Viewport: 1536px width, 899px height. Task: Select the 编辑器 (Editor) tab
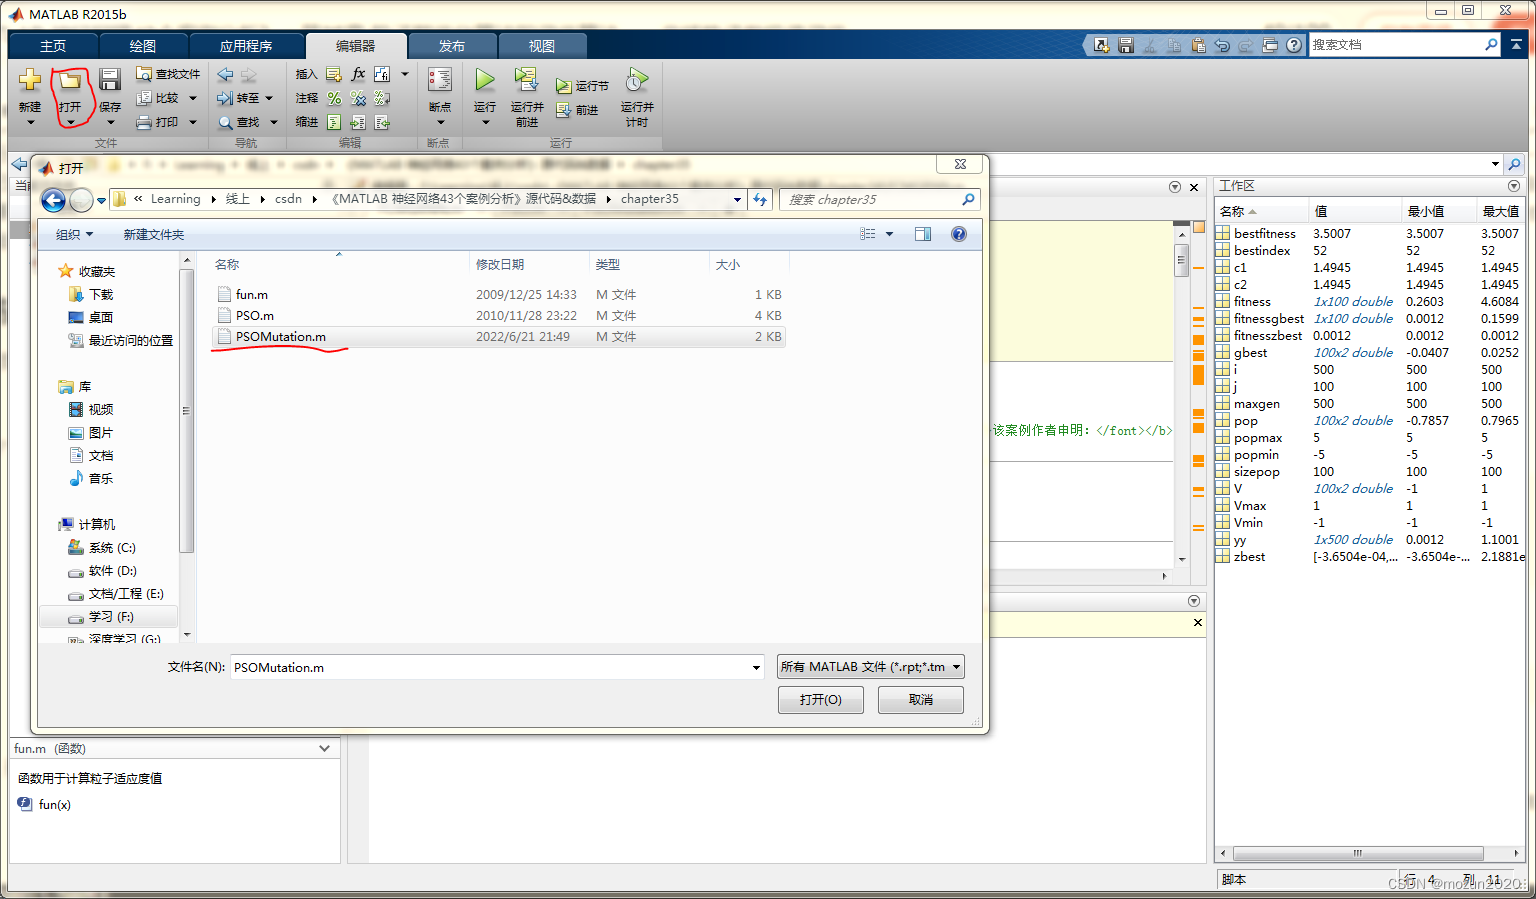tap(356, 46)
